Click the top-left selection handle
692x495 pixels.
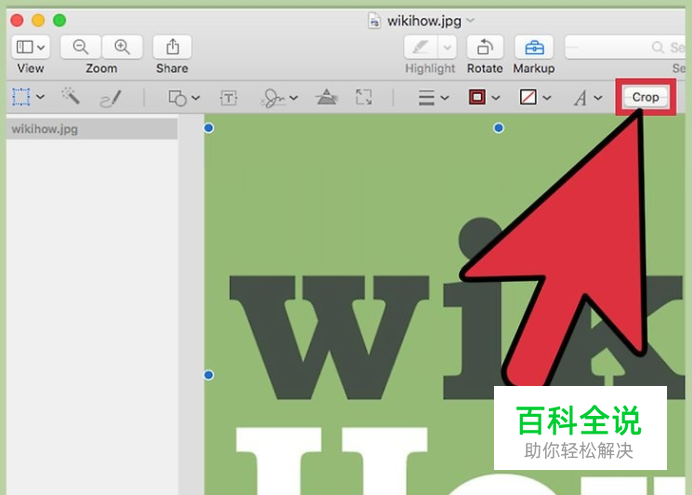(x=209, y=128)
